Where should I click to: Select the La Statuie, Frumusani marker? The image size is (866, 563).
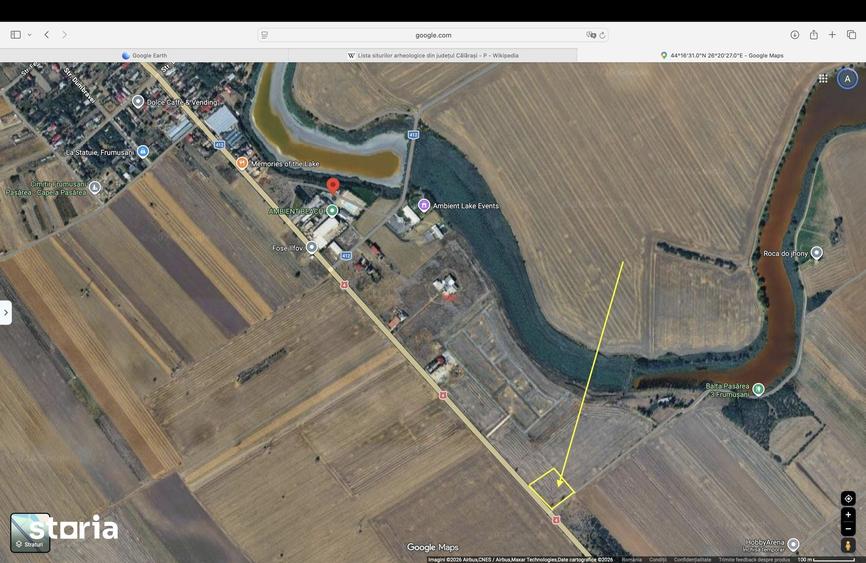(x=142, y=151)
